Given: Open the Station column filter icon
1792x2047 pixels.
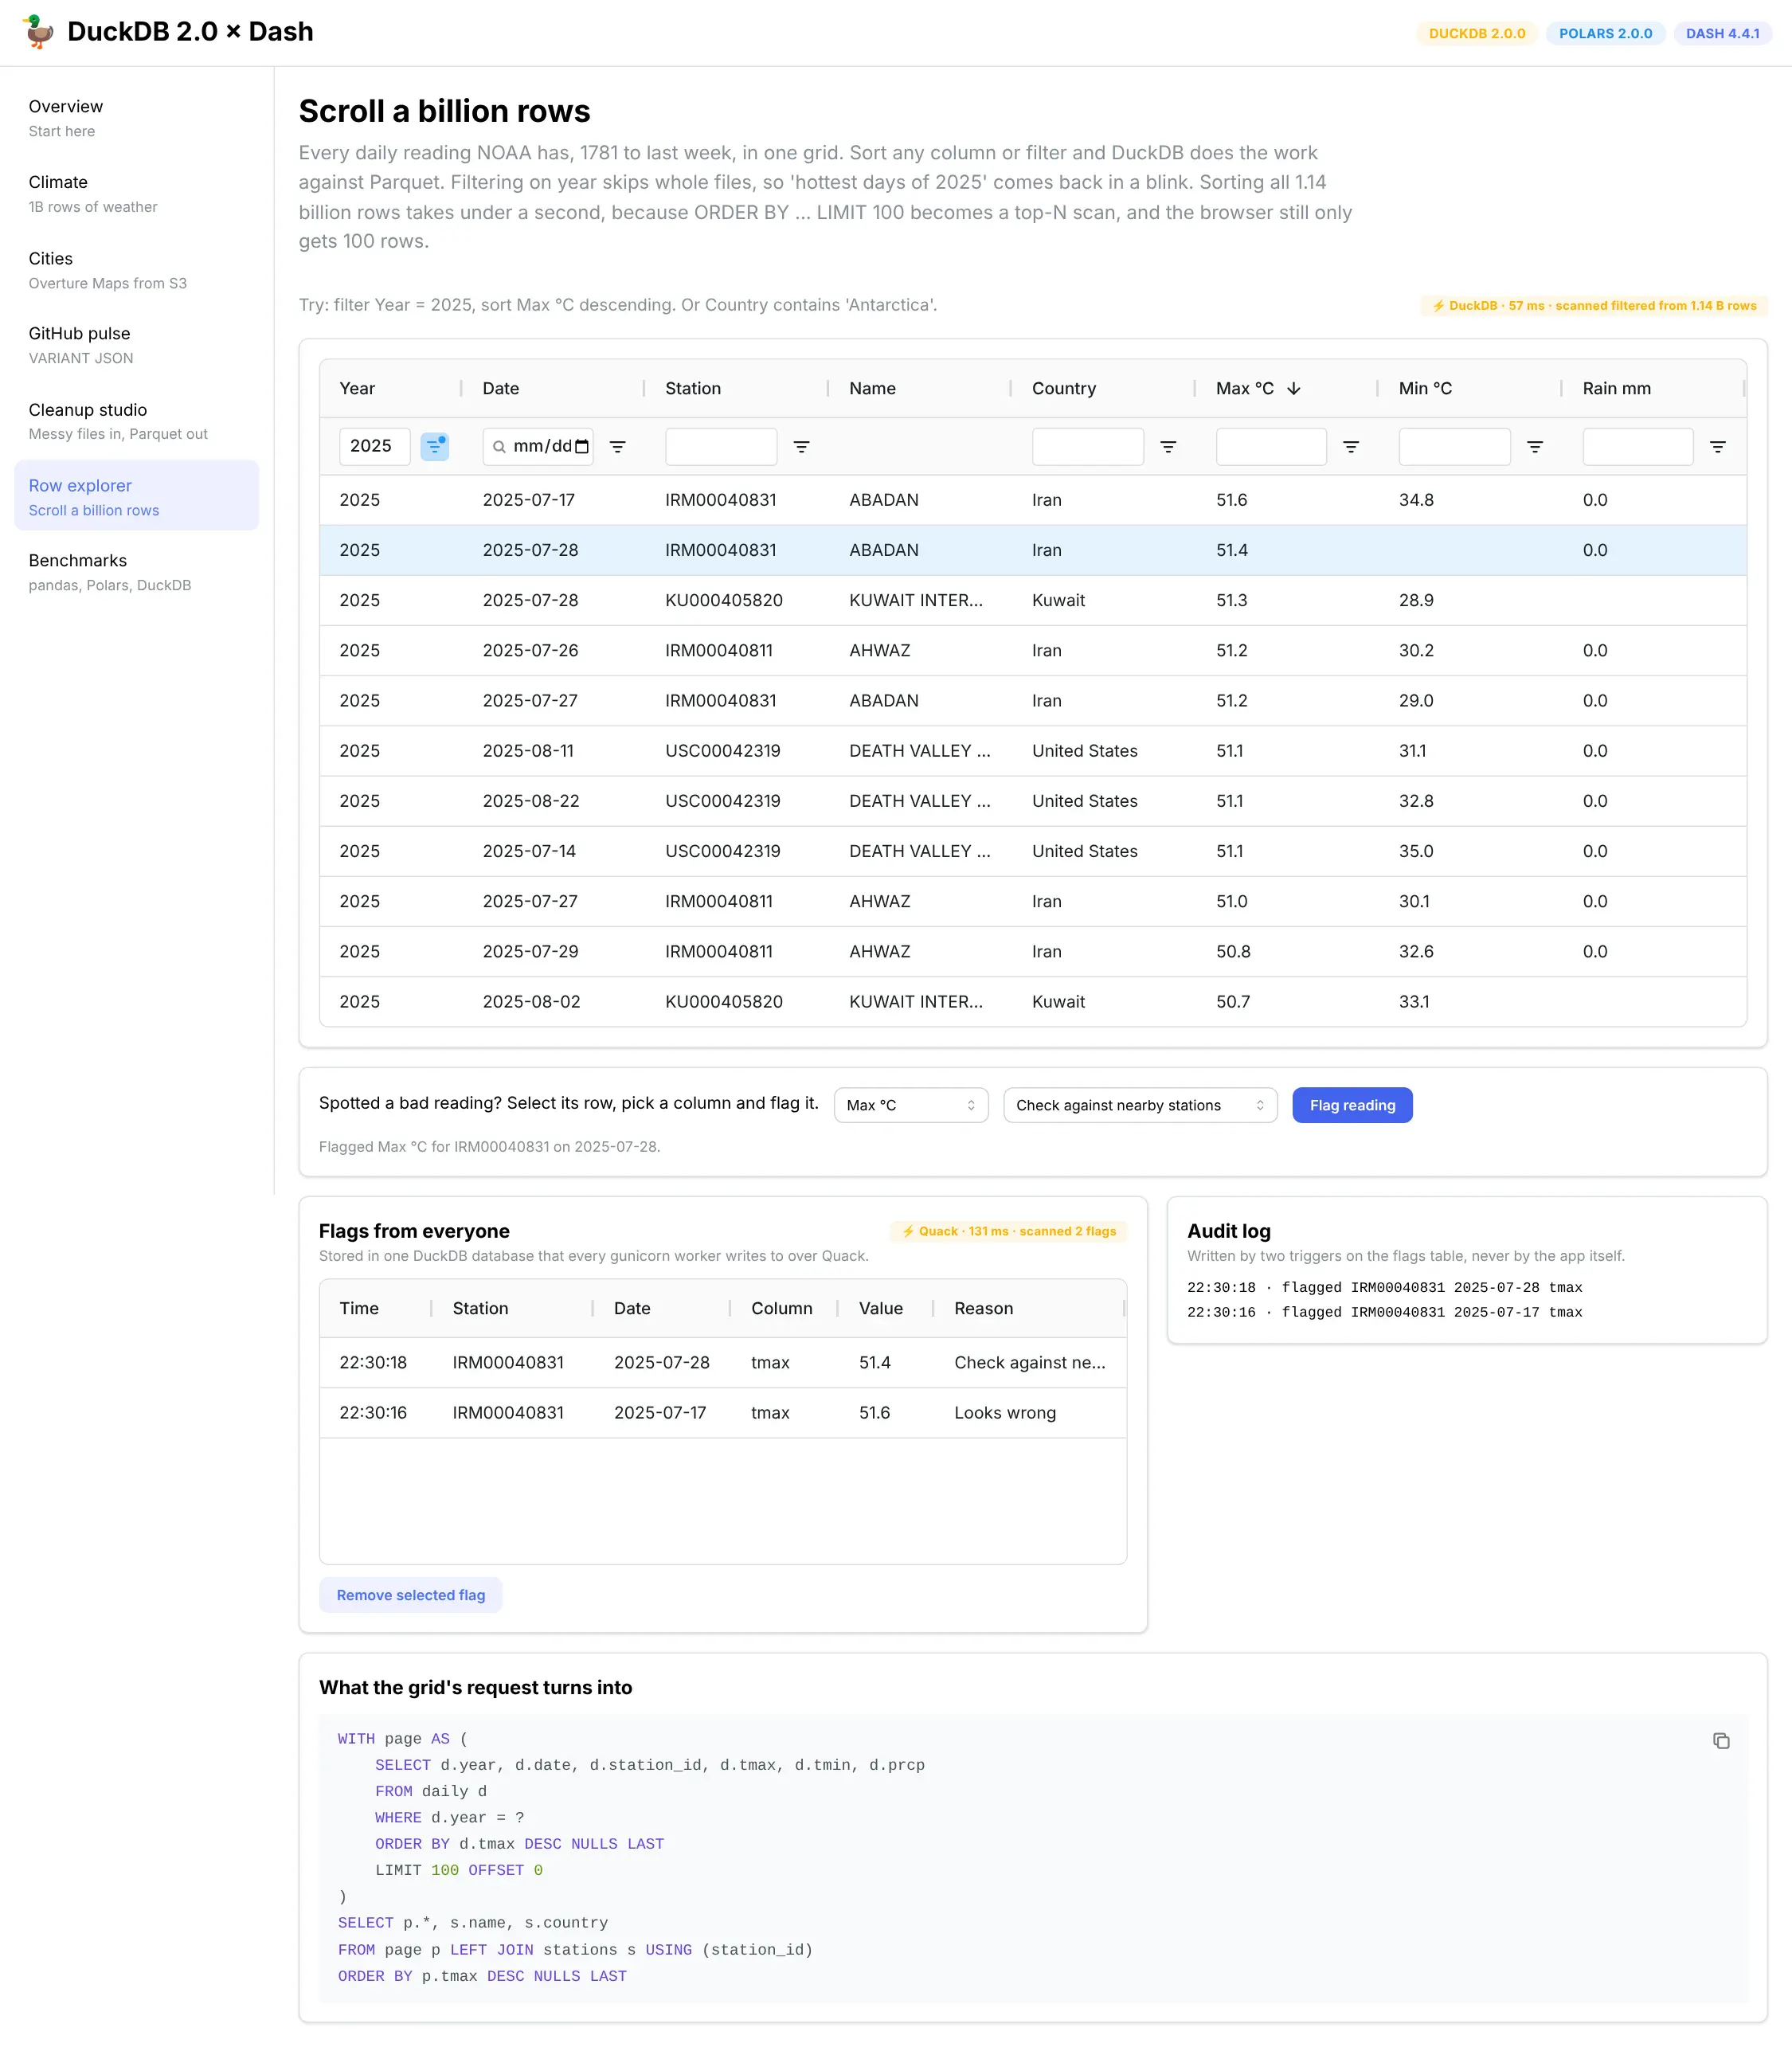Looking at the screenshot, I should pyautogui.click(x=801, y=447).
